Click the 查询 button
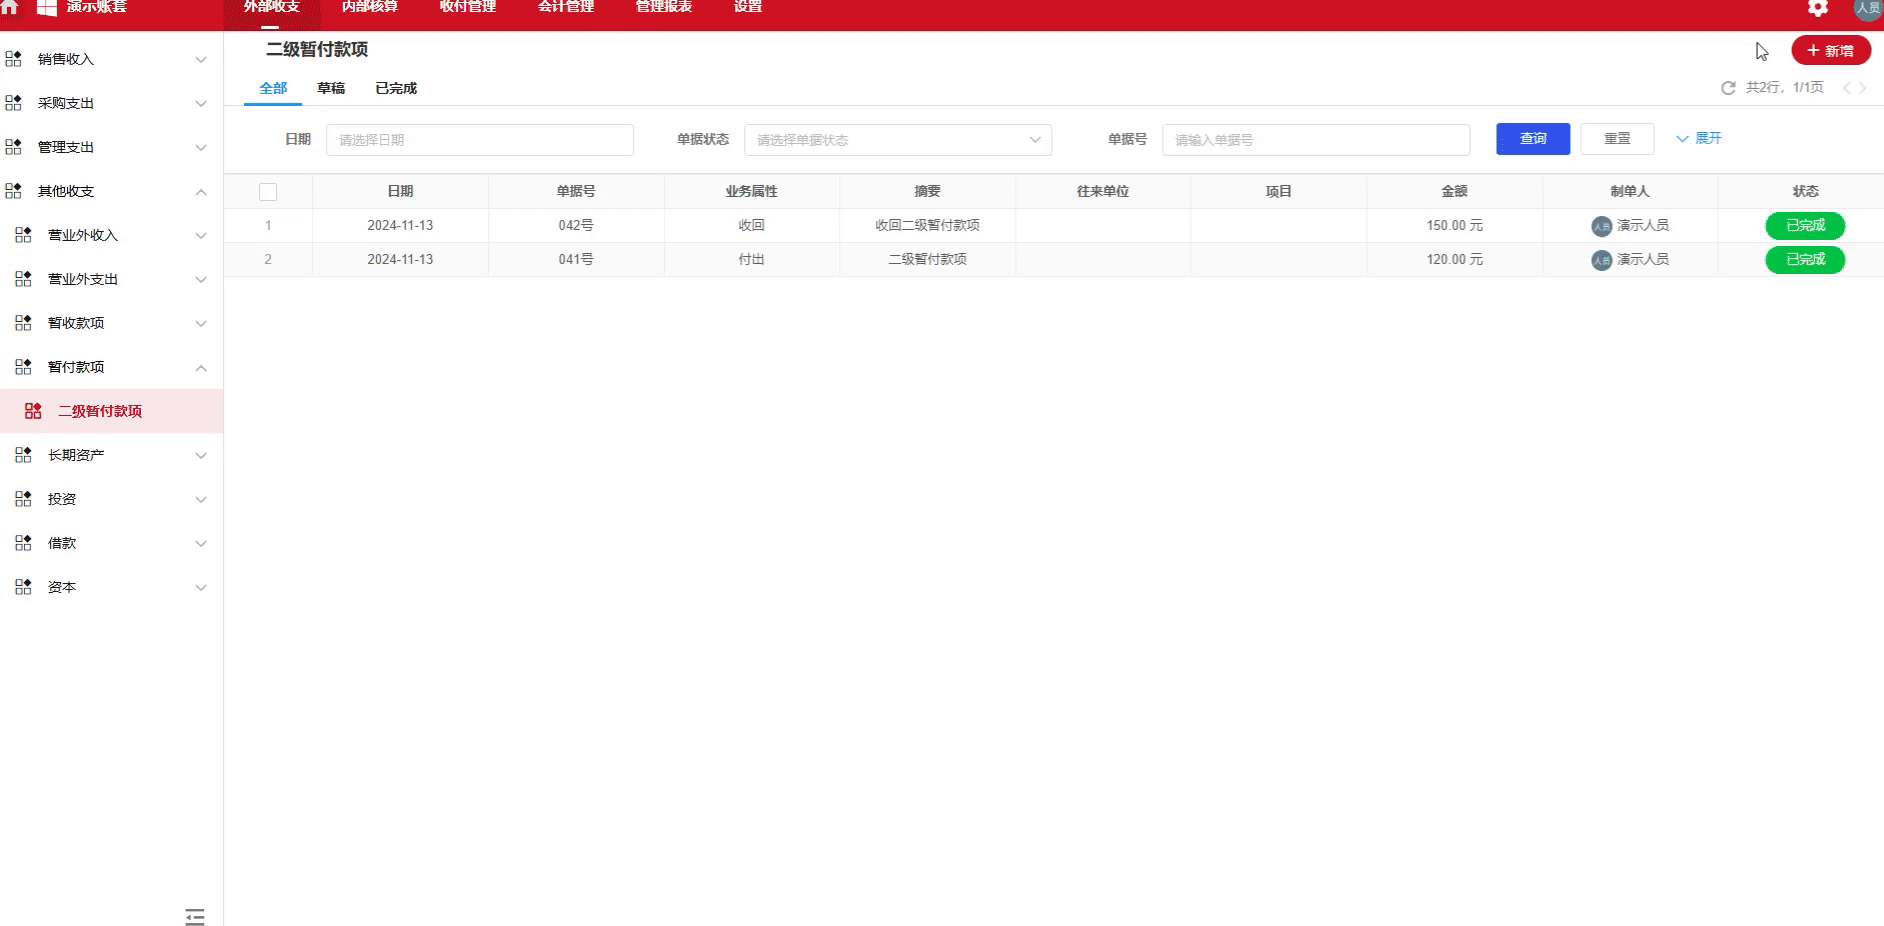Viewport: 1884px width, 926px height. coord(1532,139)
